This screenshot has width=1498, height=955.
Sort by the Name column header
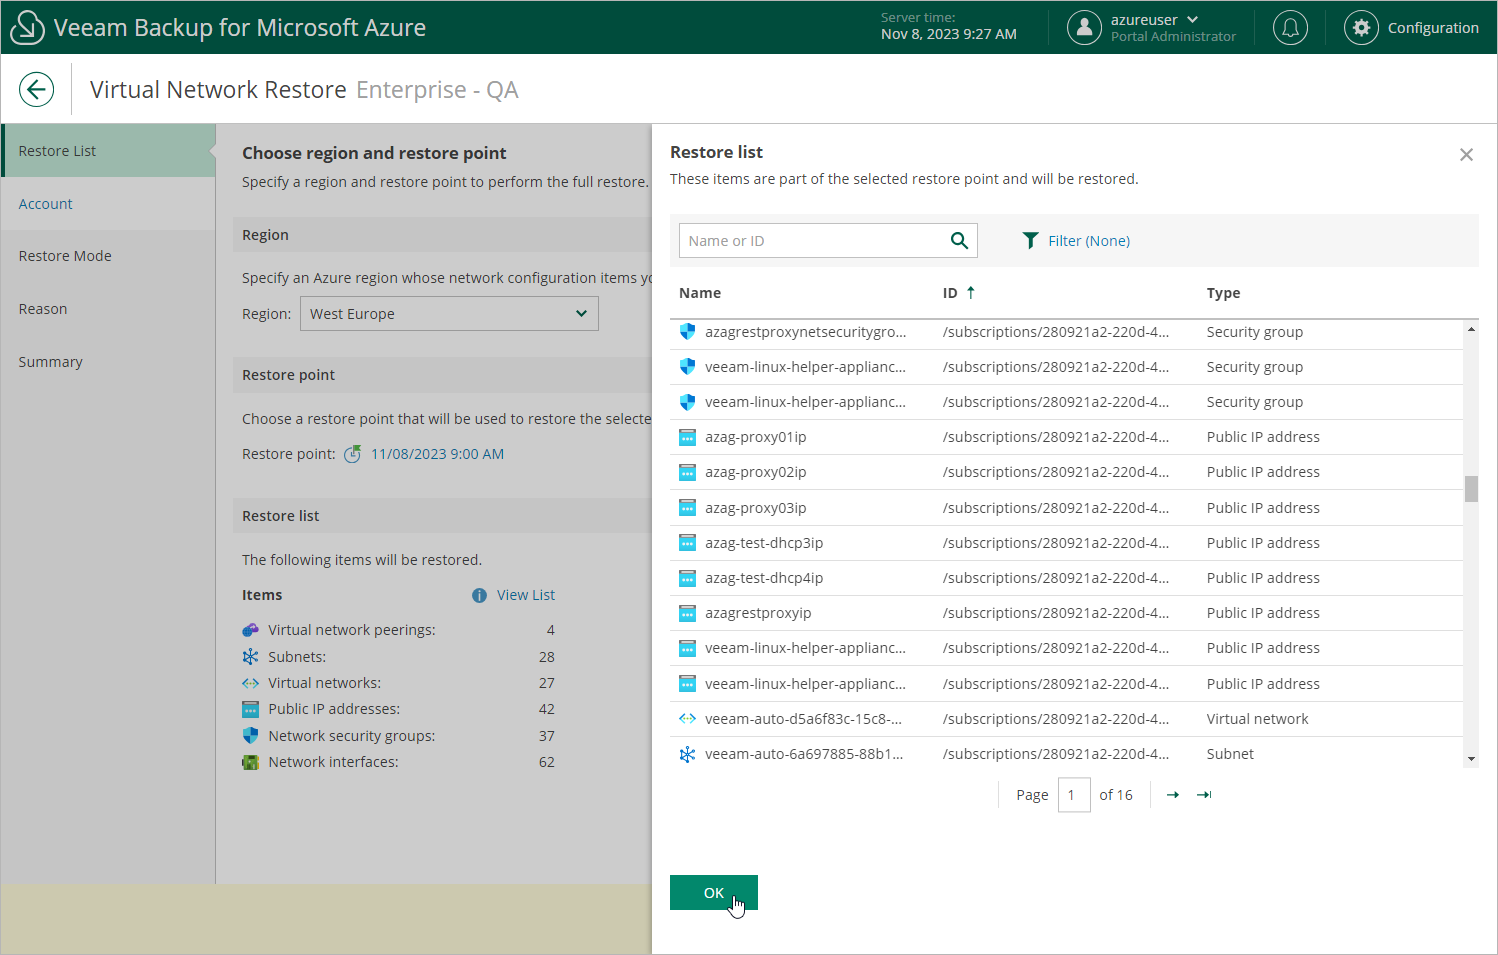700,293
